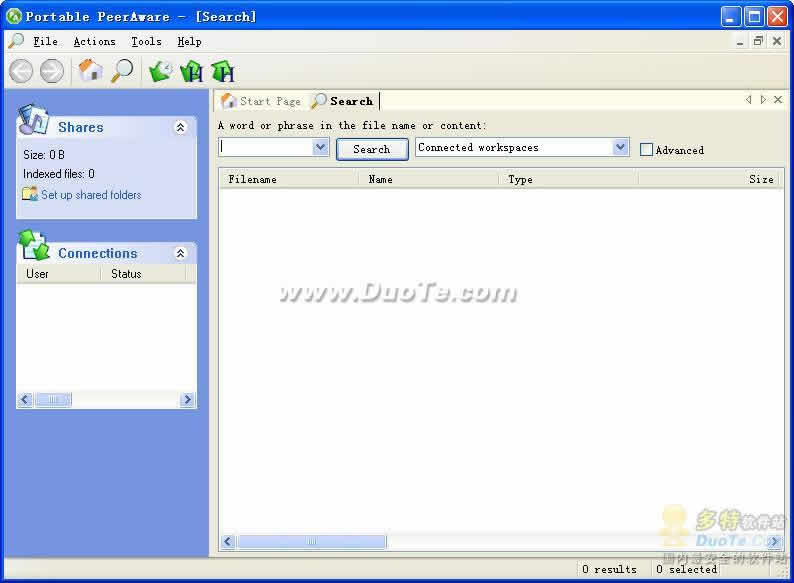Image resolution: width=794 pixels, height=583 pixels.
Task: Click the '0 selected' status text
Action: [687, 569]
